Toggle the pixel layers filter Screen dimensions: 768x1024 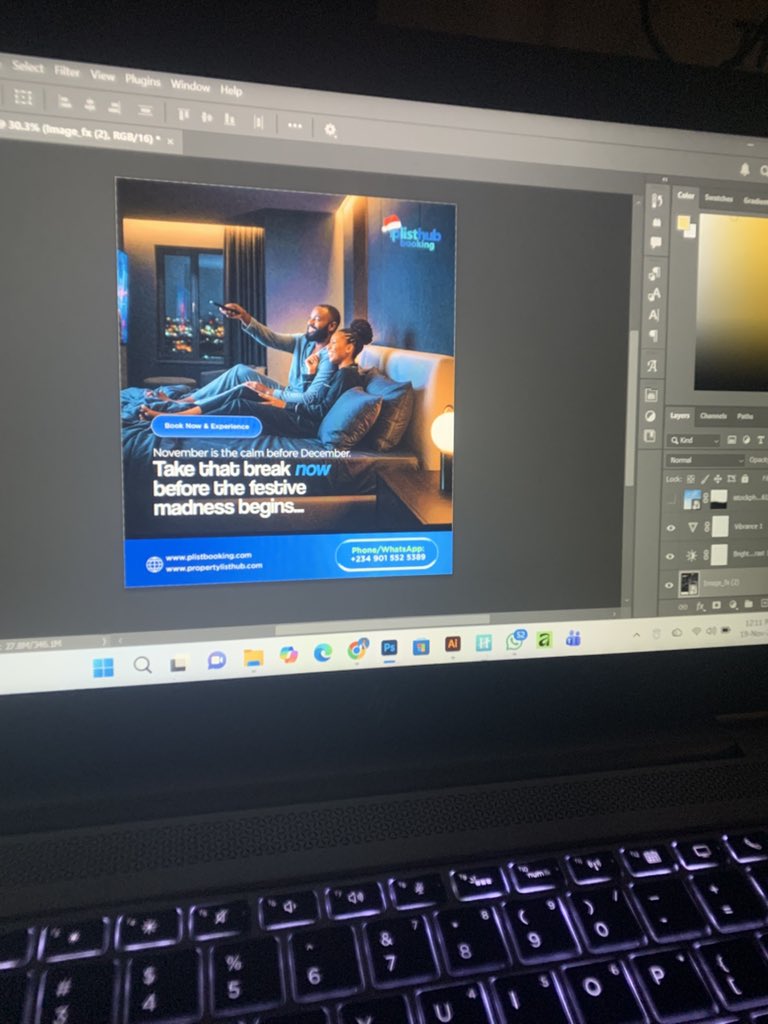731,440
